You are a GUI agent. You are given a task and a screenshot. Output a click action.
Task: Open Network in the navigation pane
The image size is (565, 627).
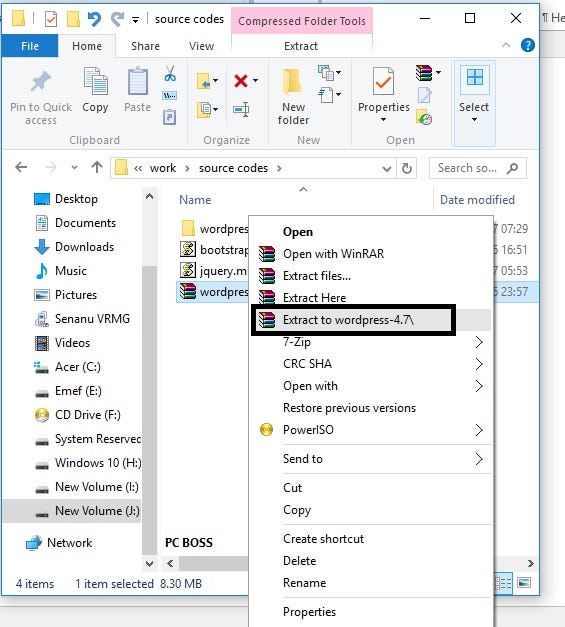[x=59, y=543]
